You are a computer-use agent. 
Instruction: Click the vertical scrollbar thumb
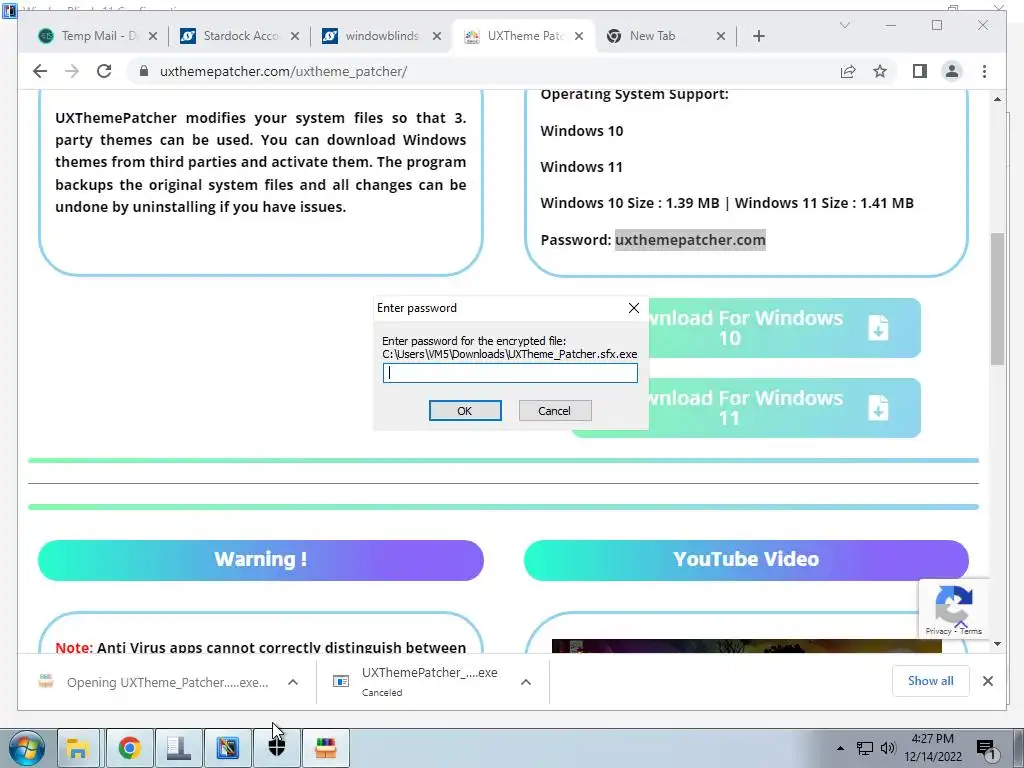tap(997, 298)
